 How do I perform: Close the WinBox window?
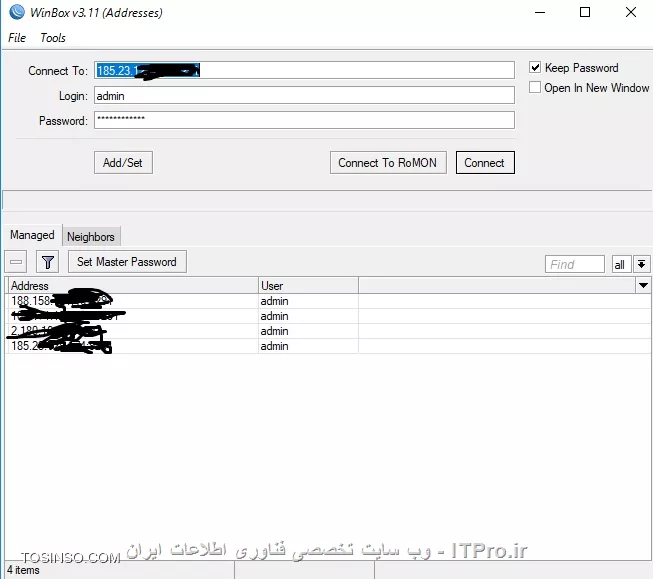[631, 12]
